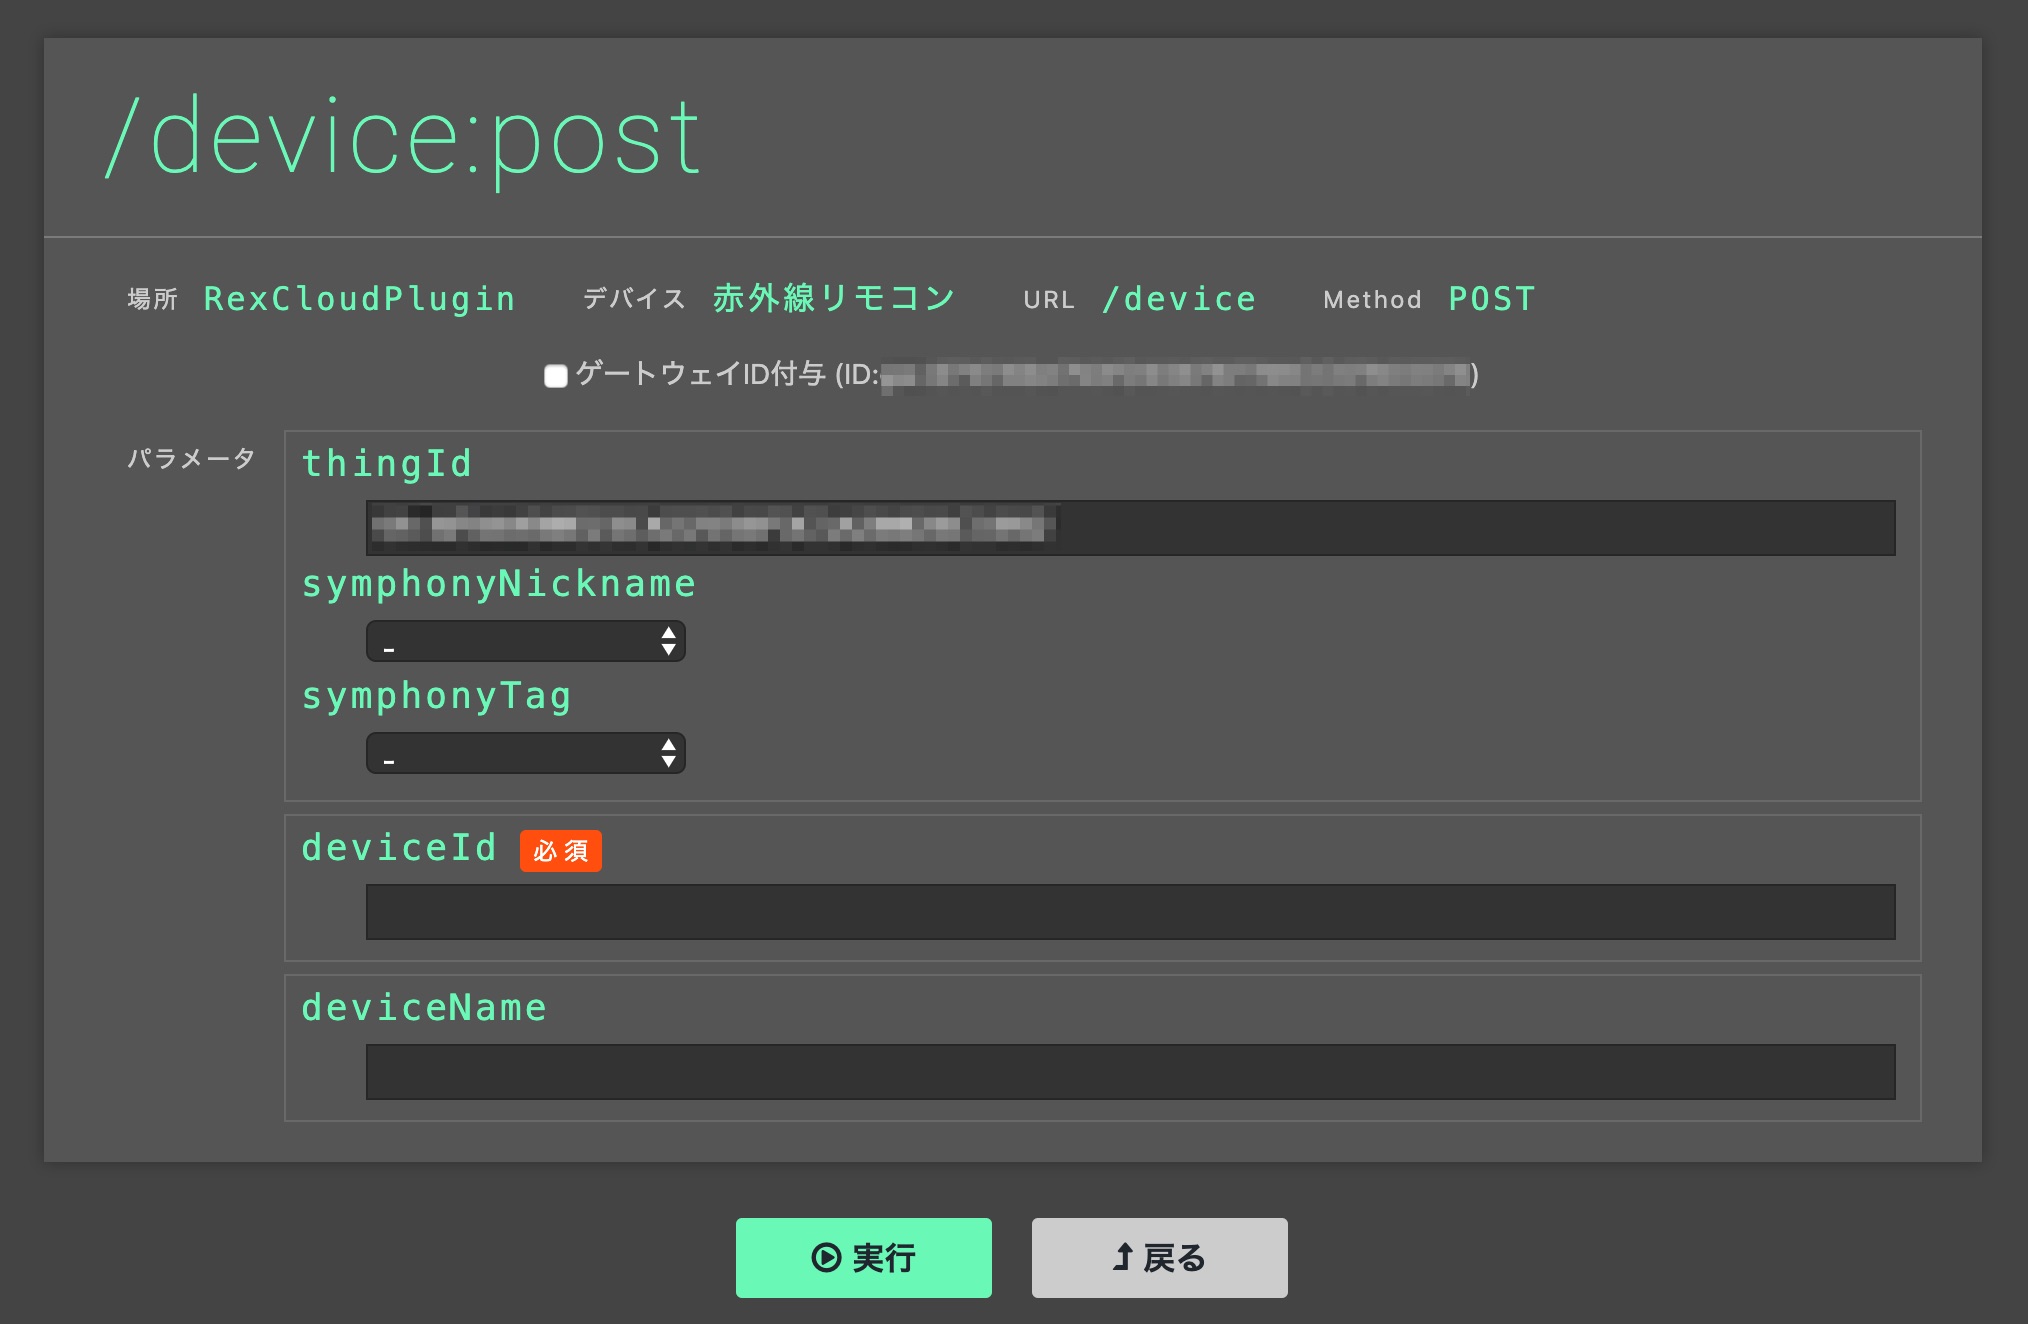Click the 実行 execute button
2028x1324 pixels.
pyautogui.click(x=863, y=1257)
